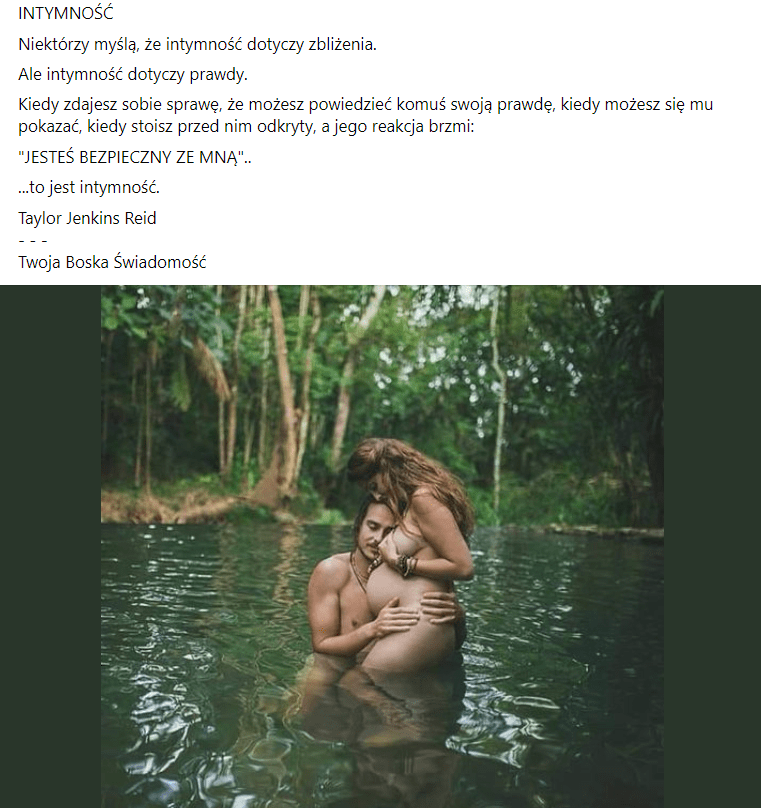
Task: Click the line starting 'Niektórzy myślą'
Action: [197, 44]
